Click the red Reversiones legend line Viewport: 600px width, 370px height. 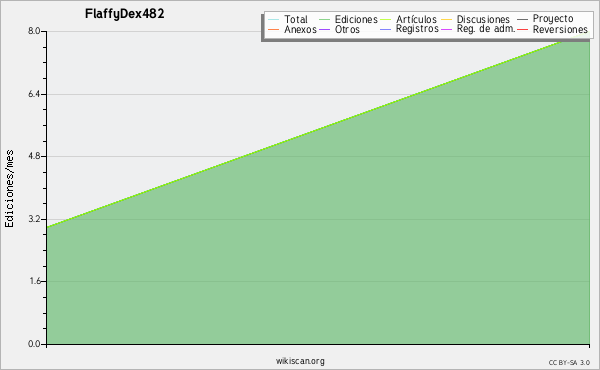[522, 29]
